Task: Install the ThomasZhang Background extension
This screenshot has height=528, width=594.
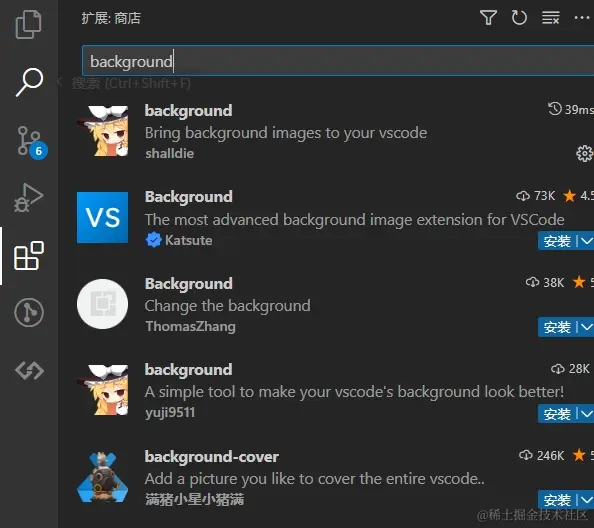Action: pos(557,327)
